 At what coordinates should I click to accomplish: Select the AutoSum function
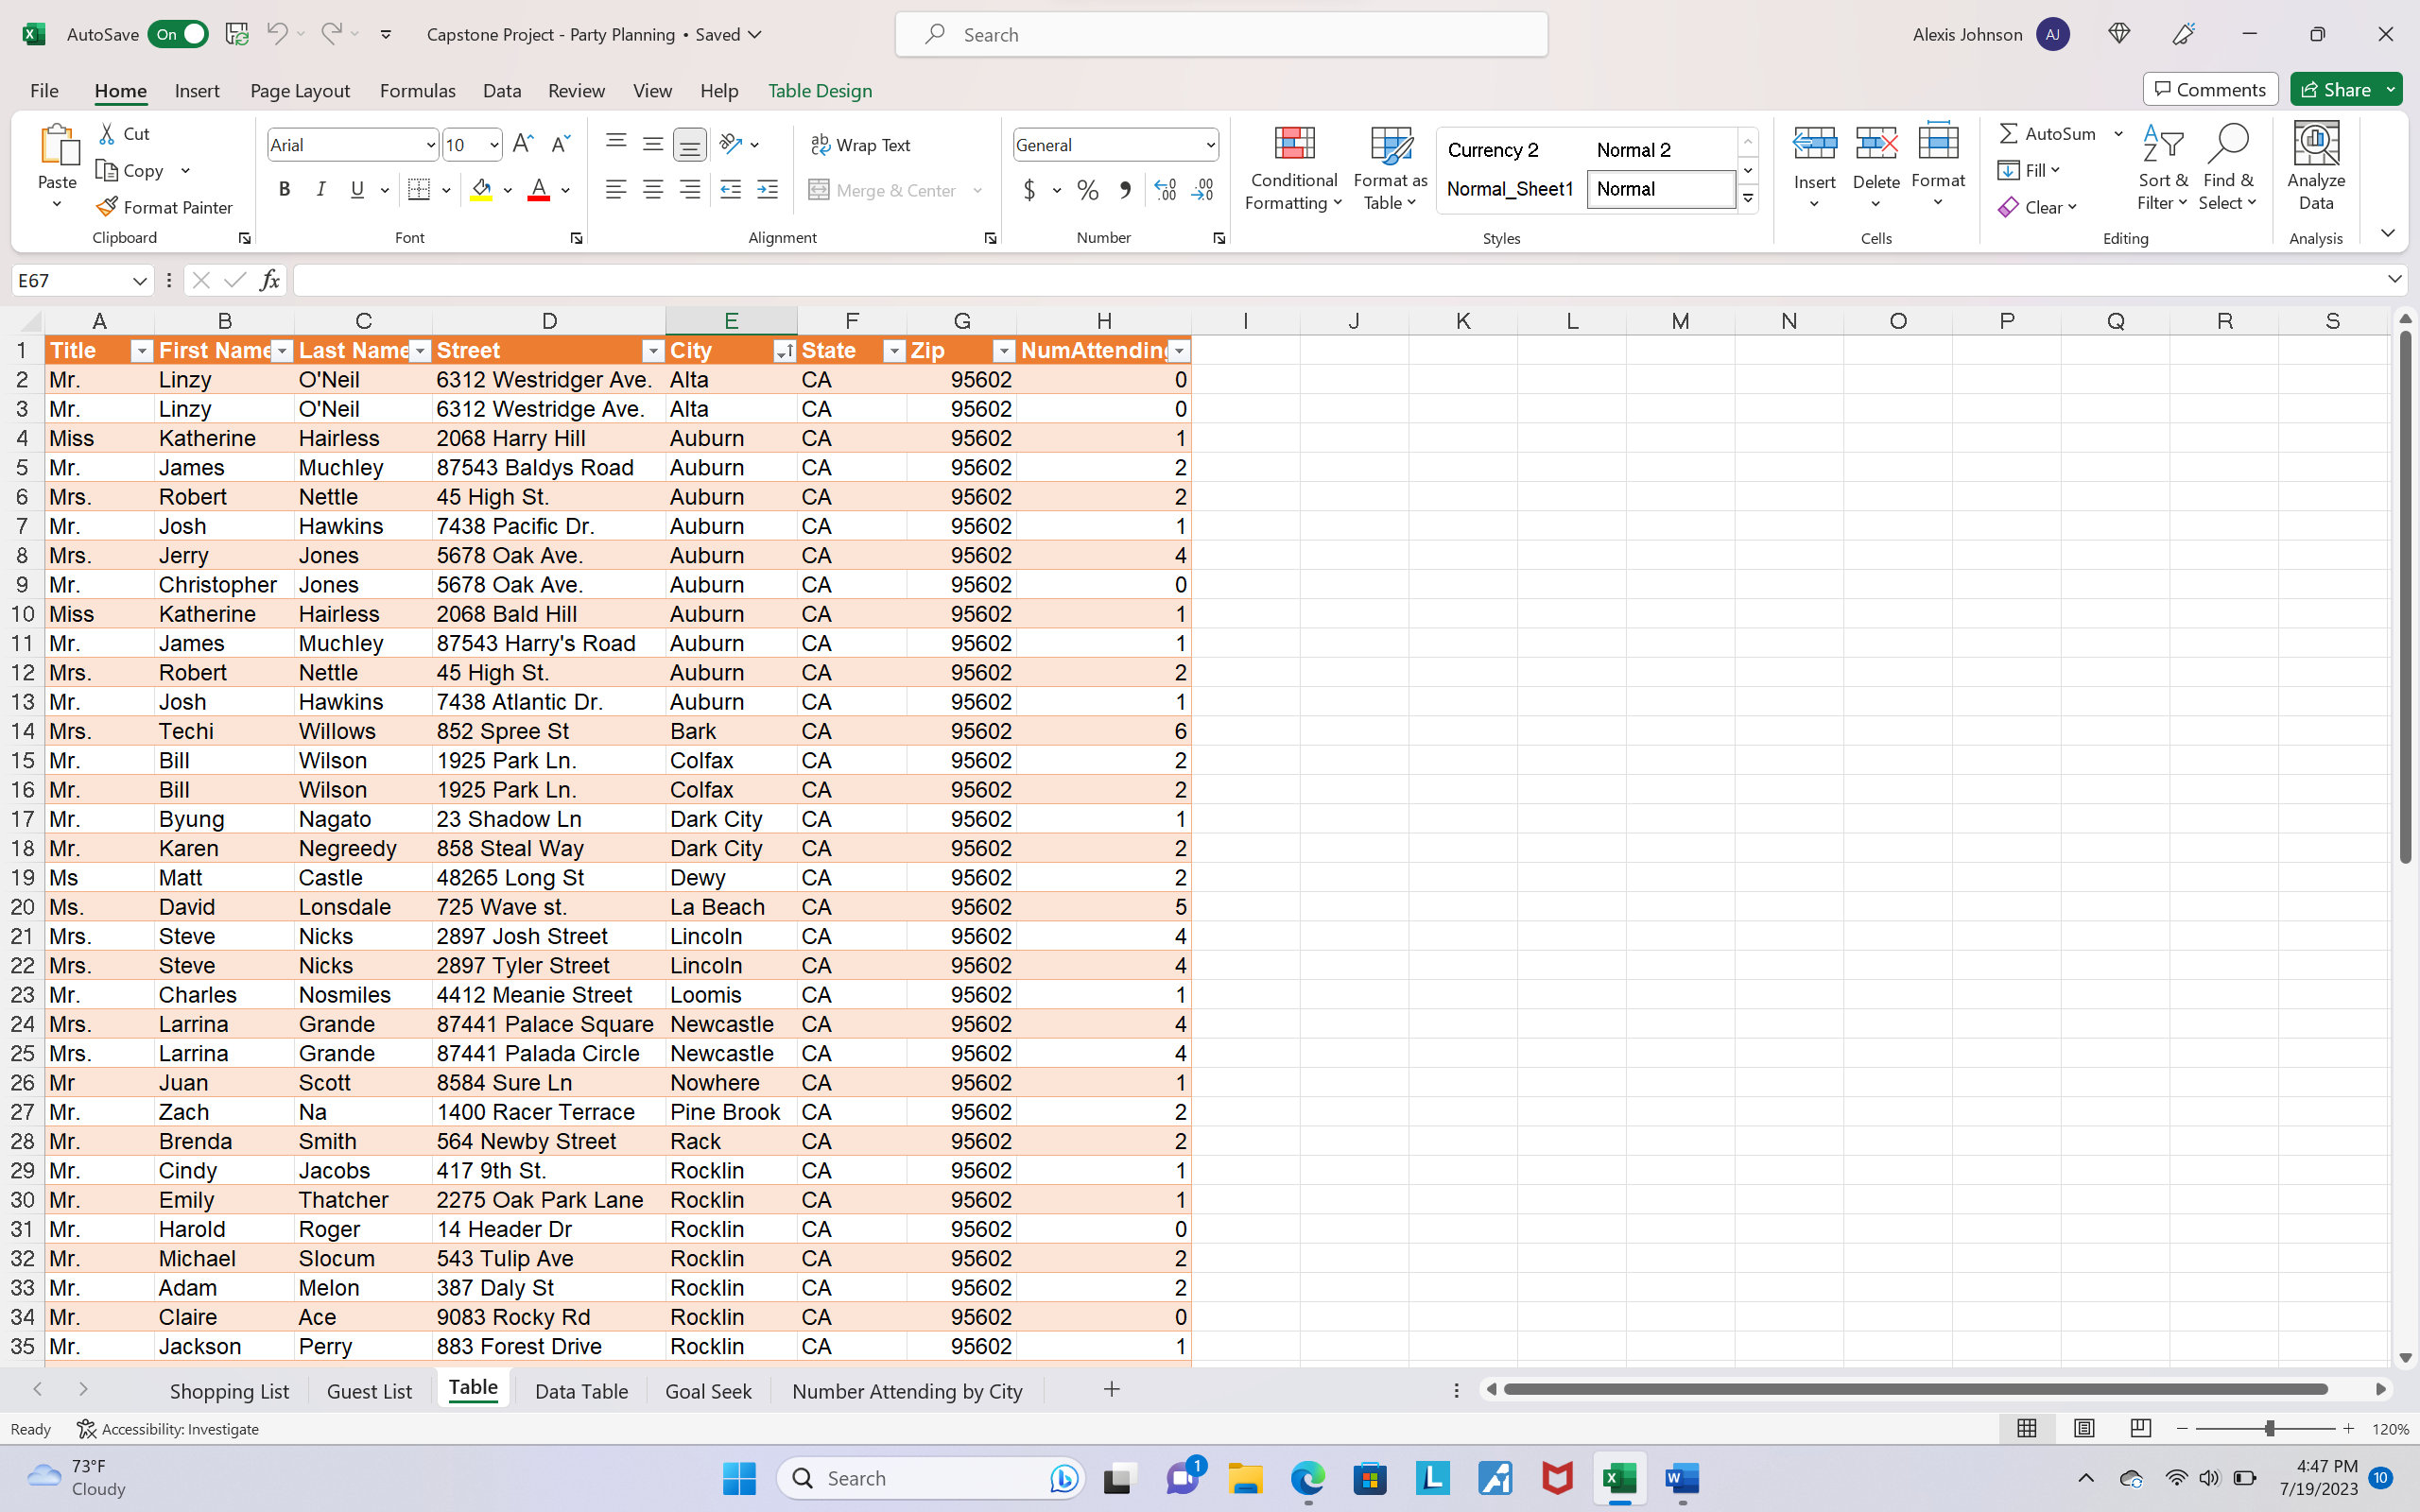click(x=2050, y=133)
